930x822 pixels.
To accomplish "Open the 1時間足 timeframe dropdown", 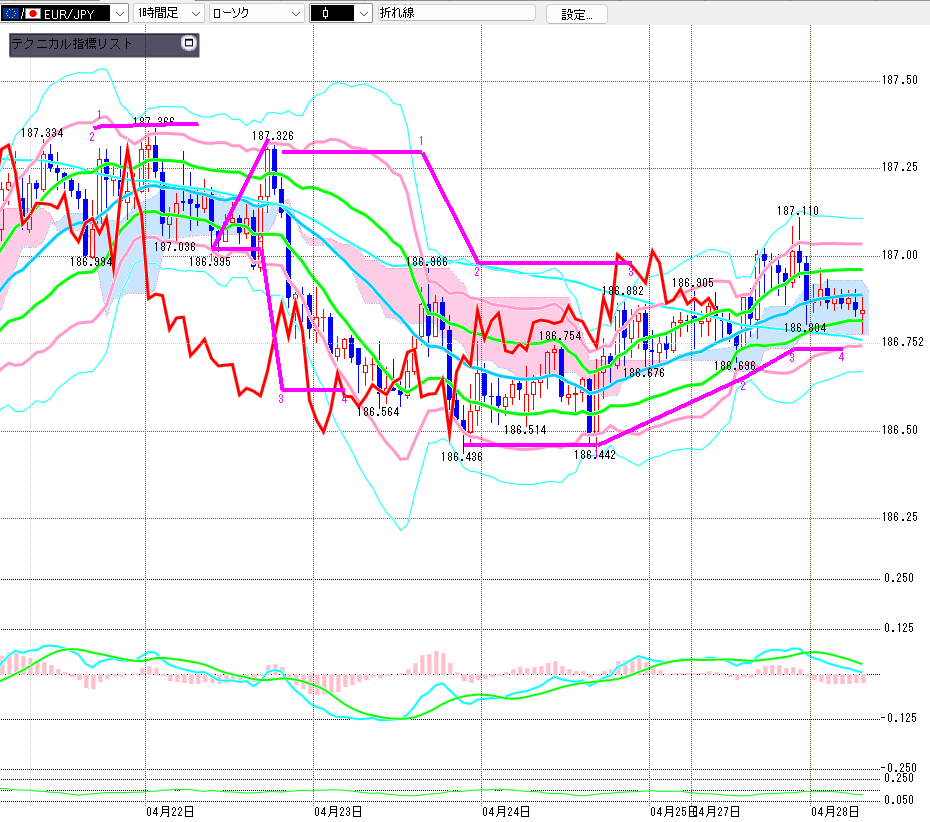I will 193,13.
